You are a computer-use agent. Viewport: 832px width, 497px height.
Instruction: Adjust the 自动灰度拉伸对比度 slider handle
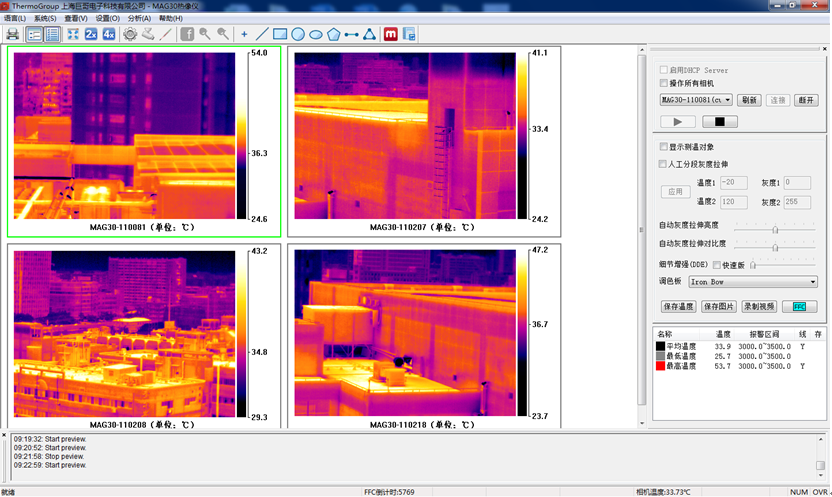775,248
